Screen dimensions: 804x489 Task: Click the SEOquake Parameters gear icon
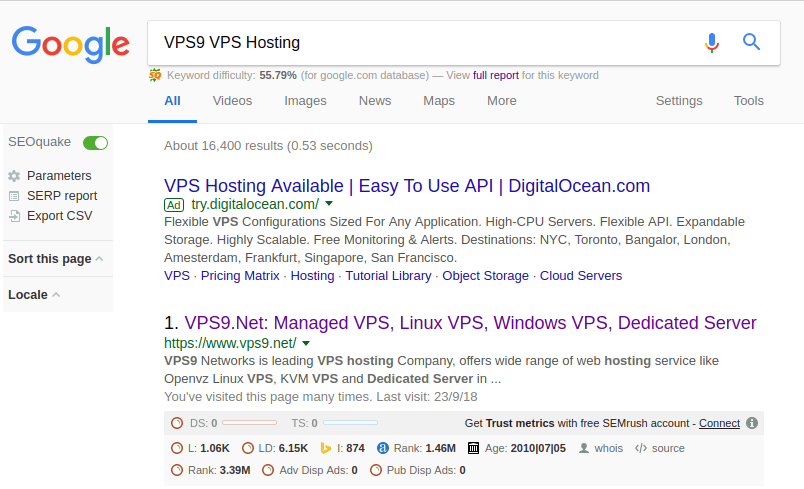coord(14,176)
